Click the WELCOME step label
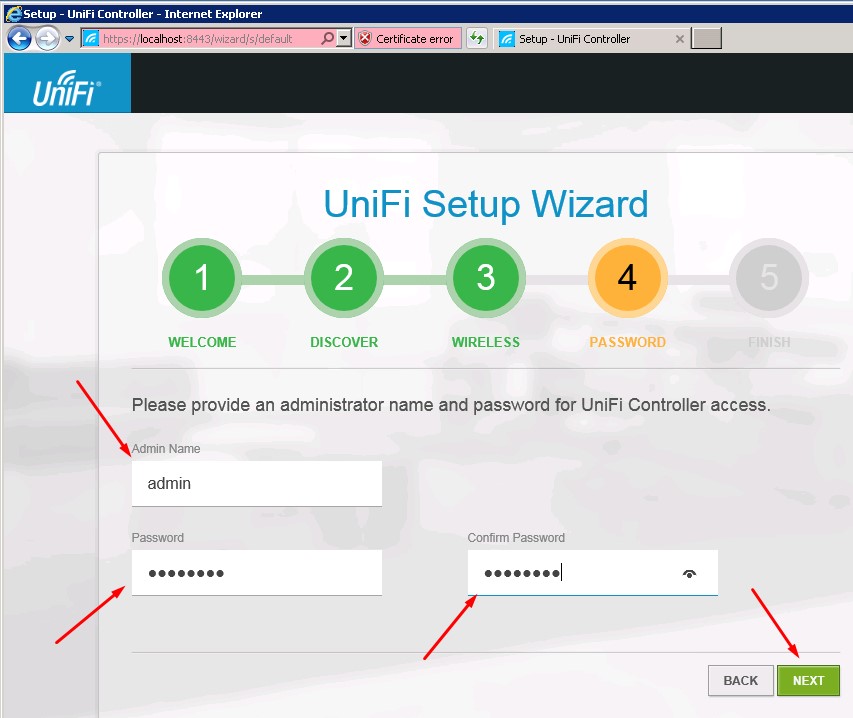 [x=202, y=342]
